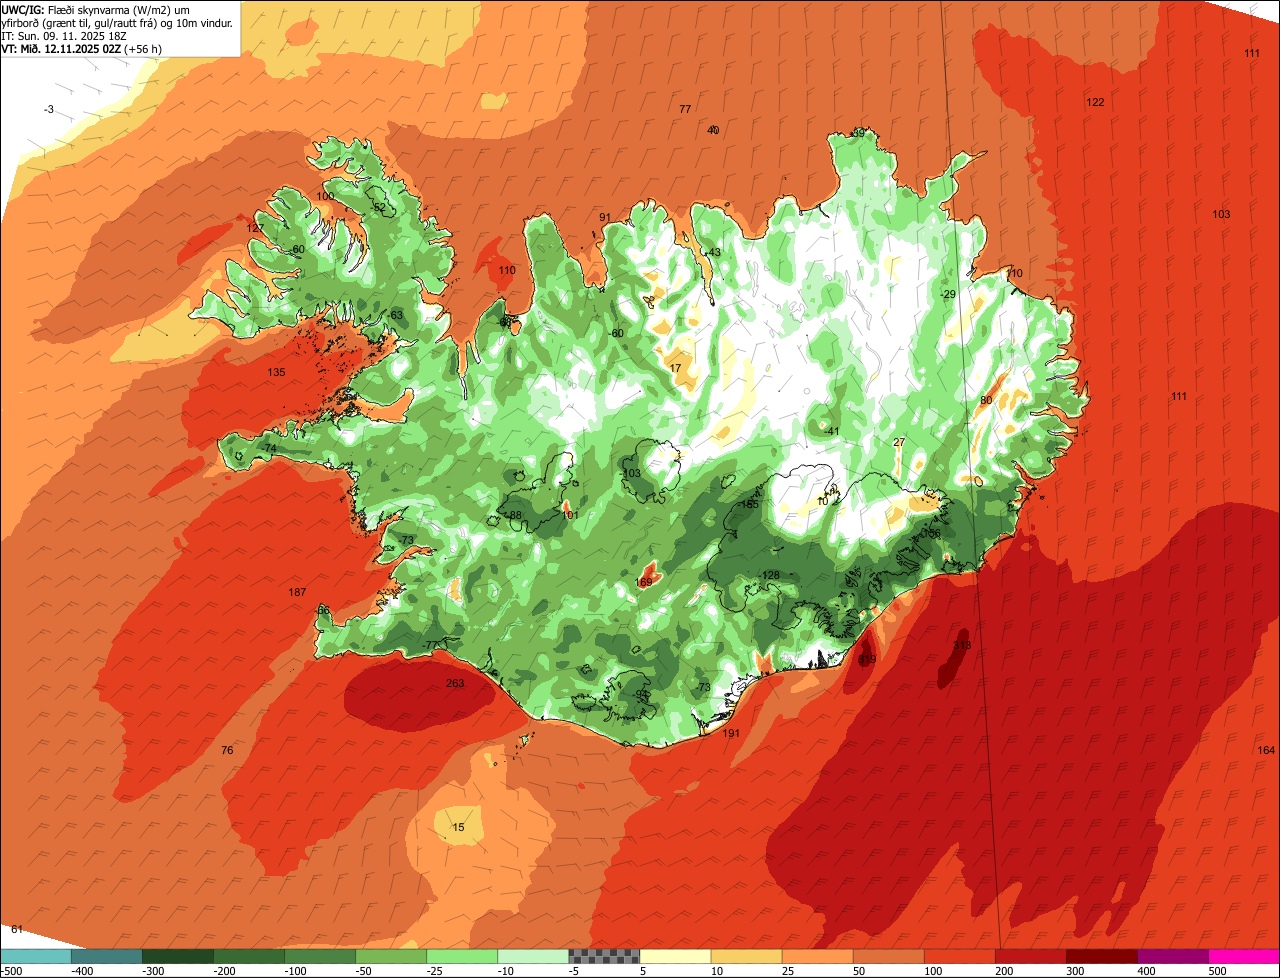Click the "74" value on the Snæfellsnes peninsula
This screenshot has width=1280, height=978.
pos(270,449)
